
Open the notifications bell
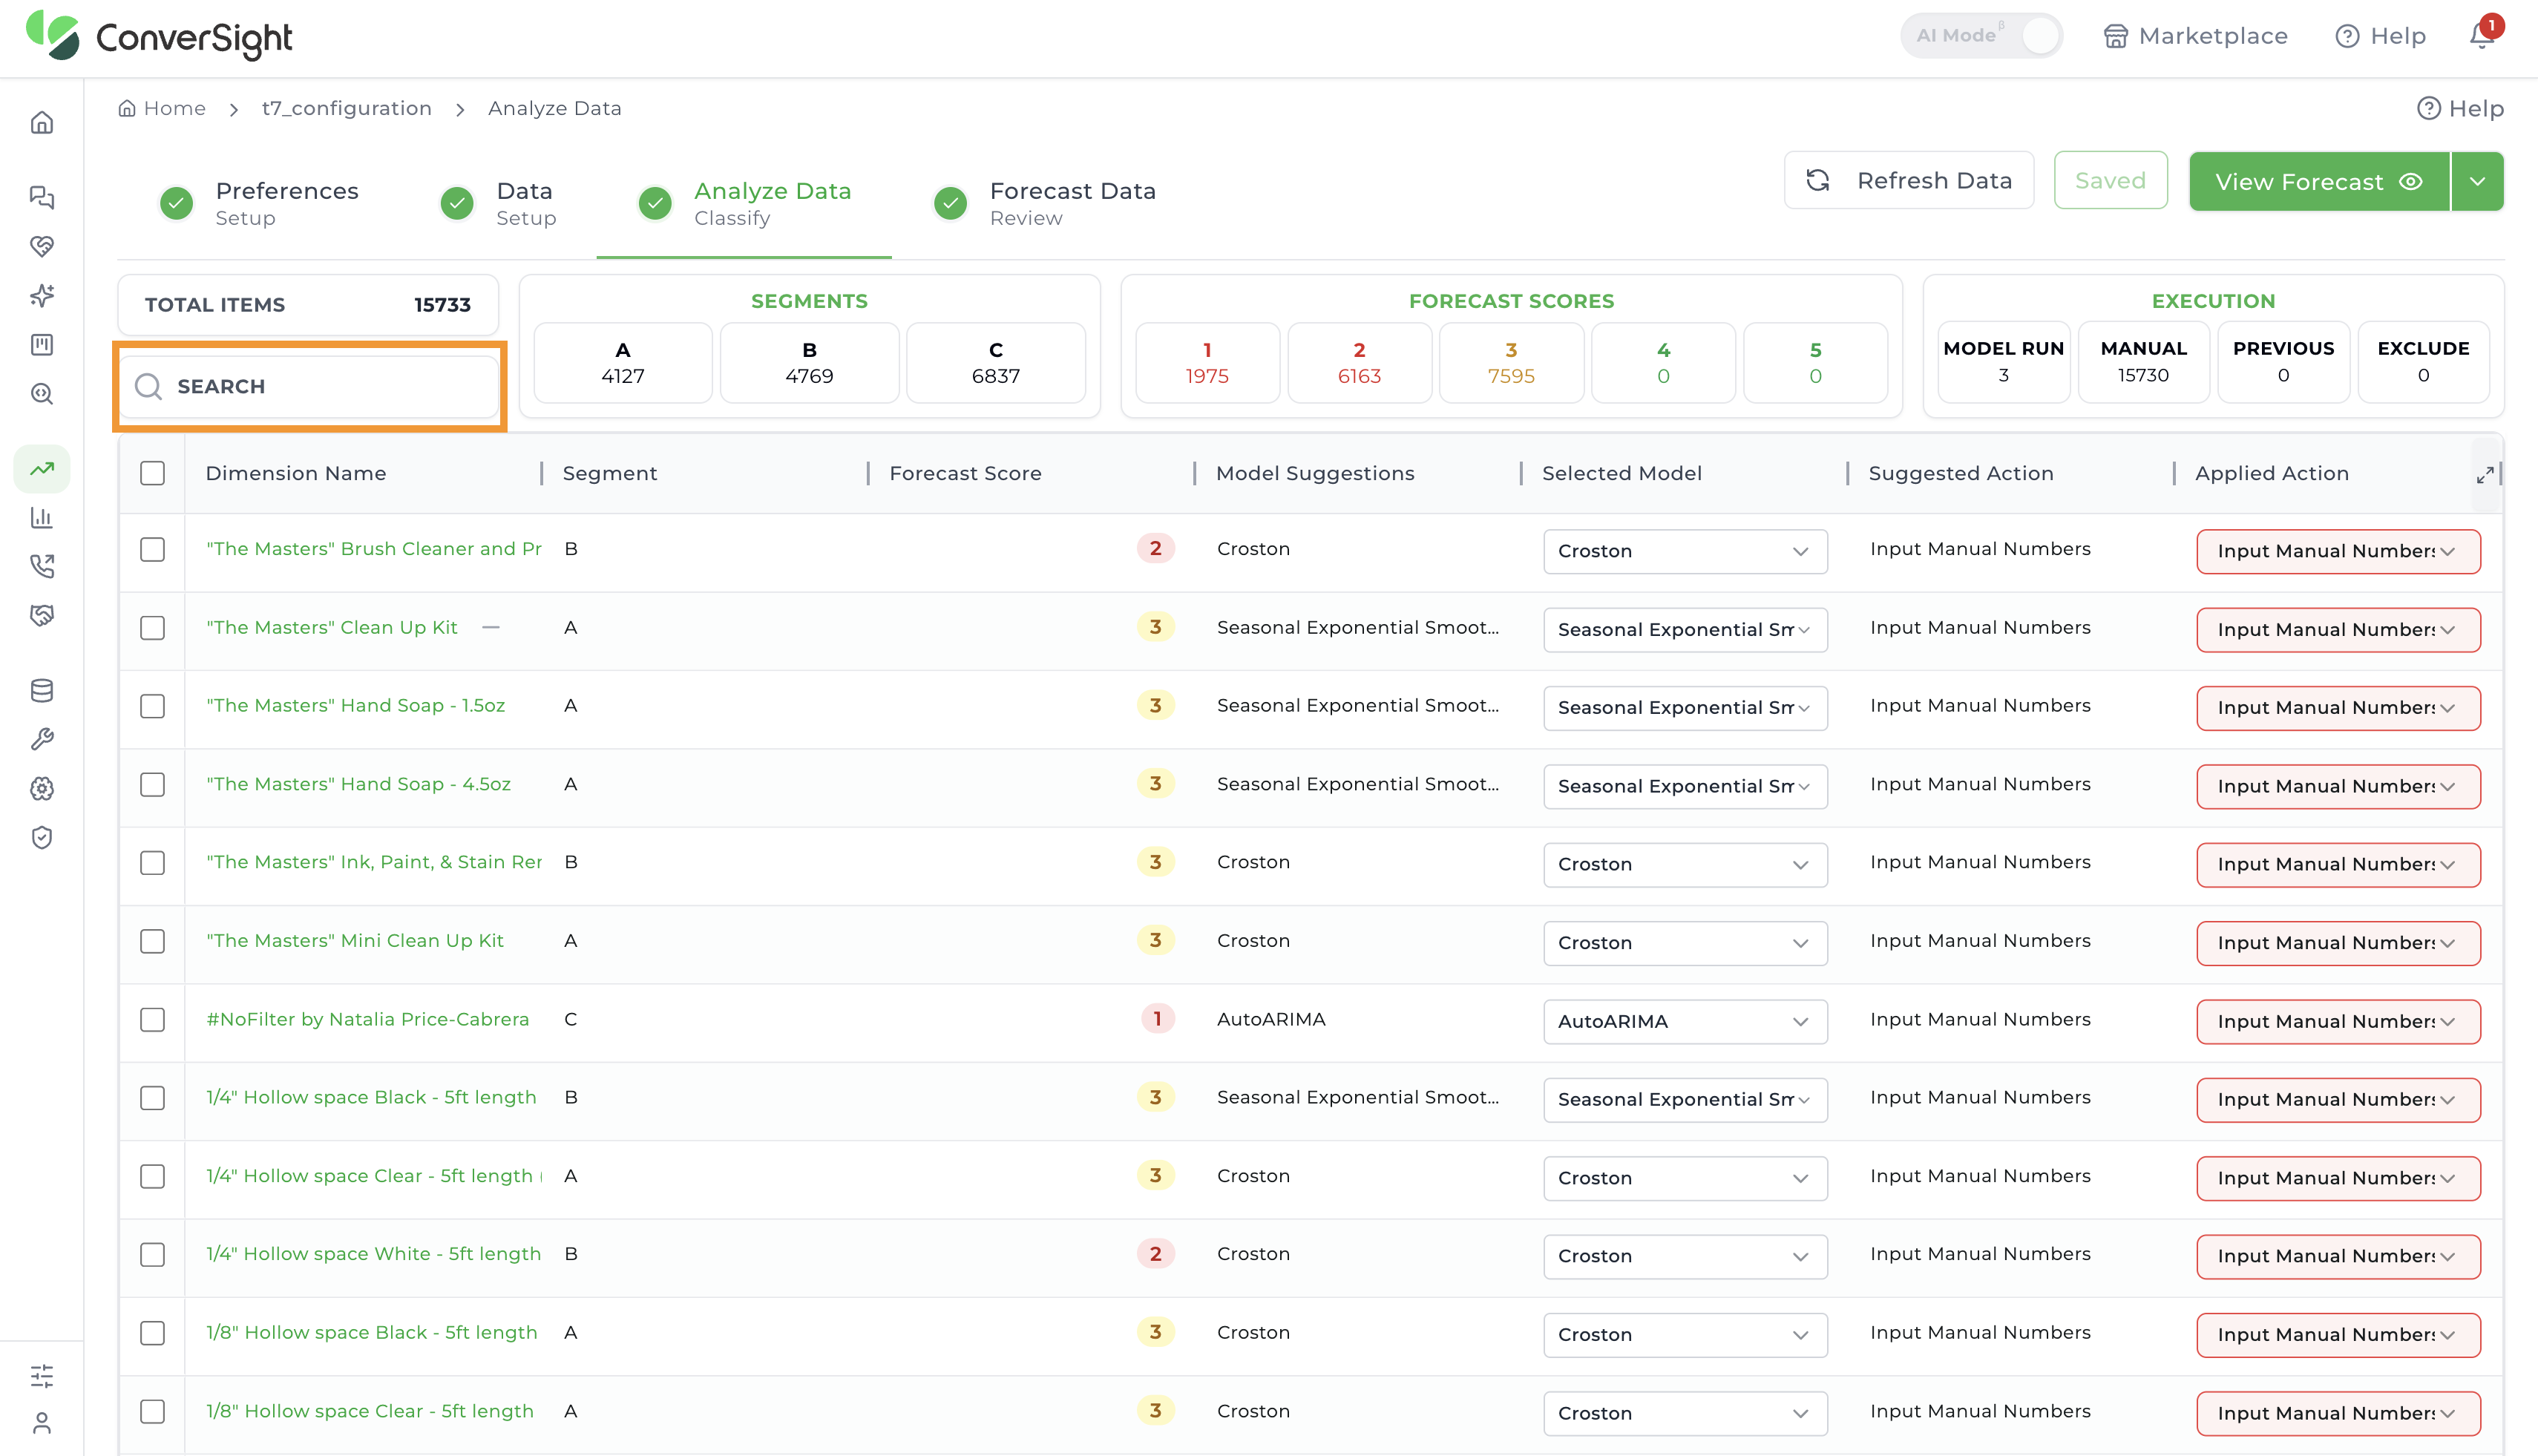[2481, 36]
